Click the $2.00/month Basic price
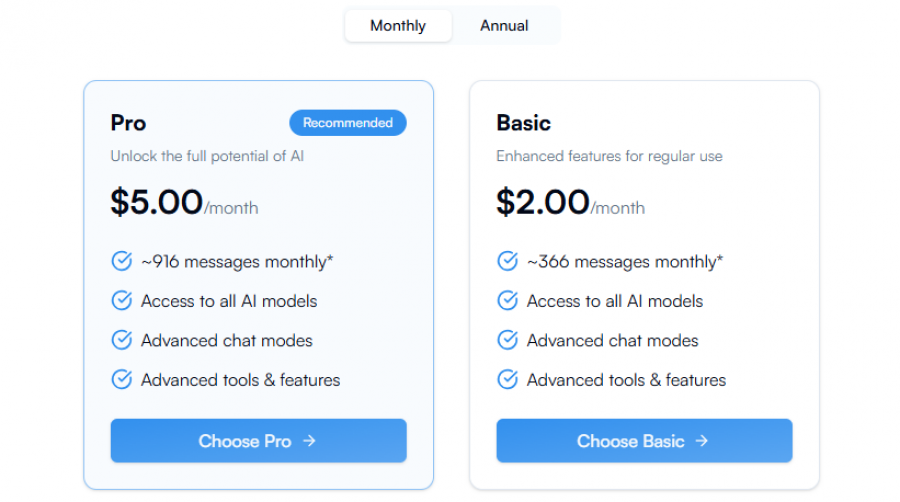Image resolution: width=900 pixels, height=502 pixels. [570, 203]
